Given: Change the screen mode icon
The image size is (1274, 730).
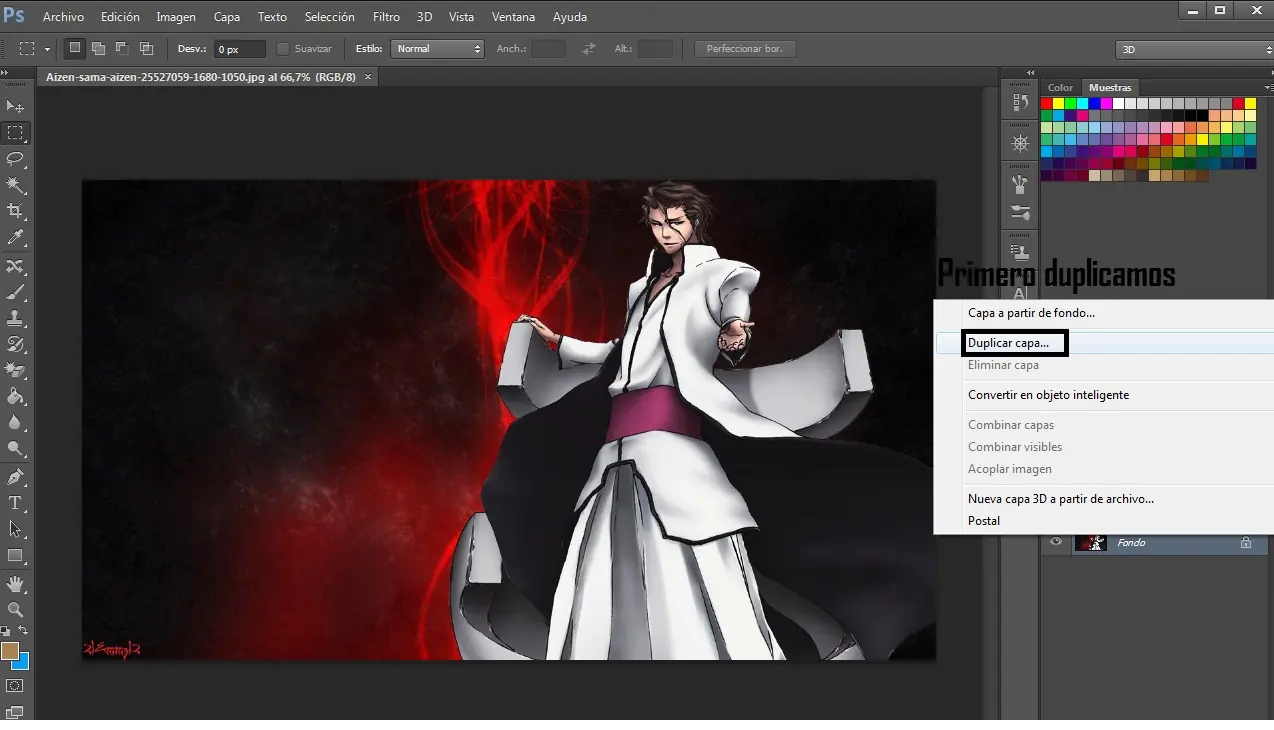Looking at the screenshot, I should (x=15, y=712).
